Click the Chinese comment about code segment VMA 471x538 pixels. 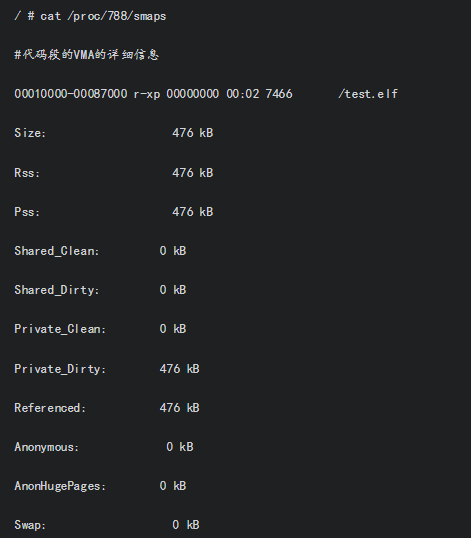[86, 55]
